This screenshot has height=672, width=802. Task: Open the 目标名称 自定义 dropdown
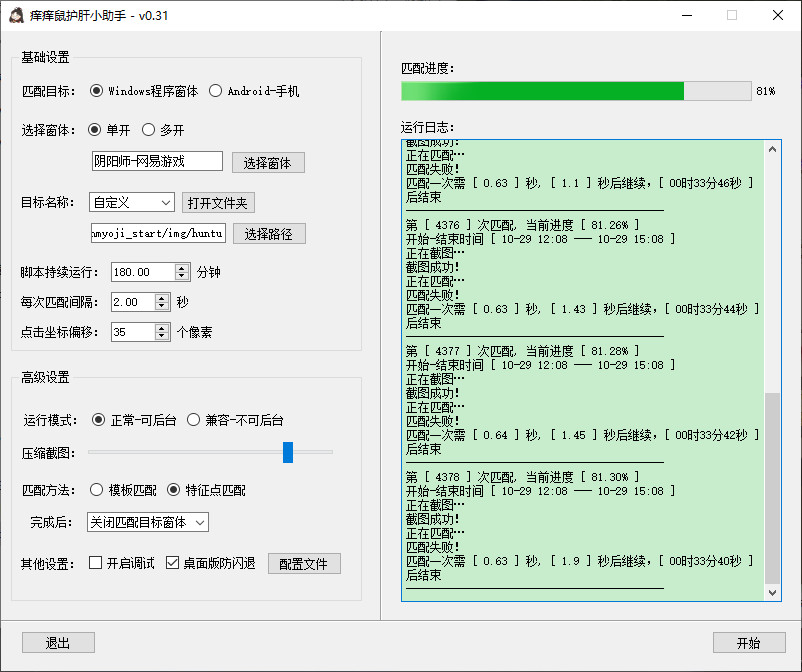coord(132,203)
